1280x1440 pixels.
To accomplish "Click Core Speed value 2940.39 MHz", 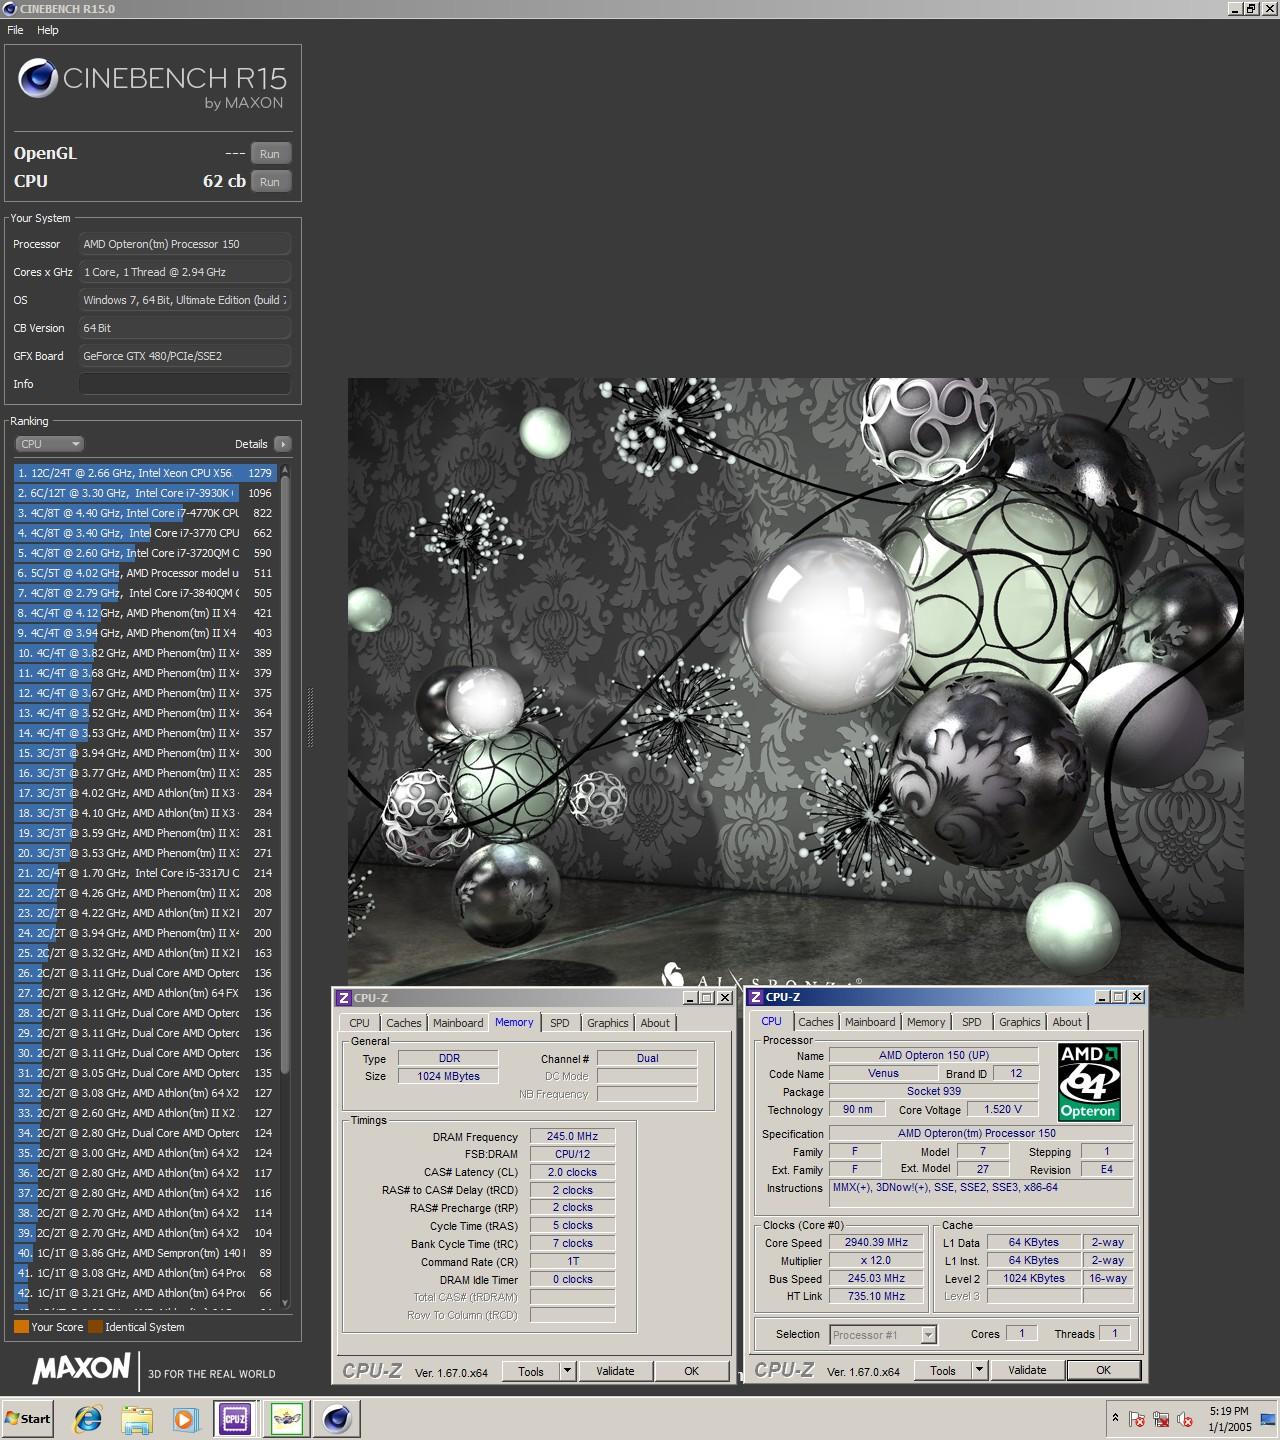I will pos(875,1243).
